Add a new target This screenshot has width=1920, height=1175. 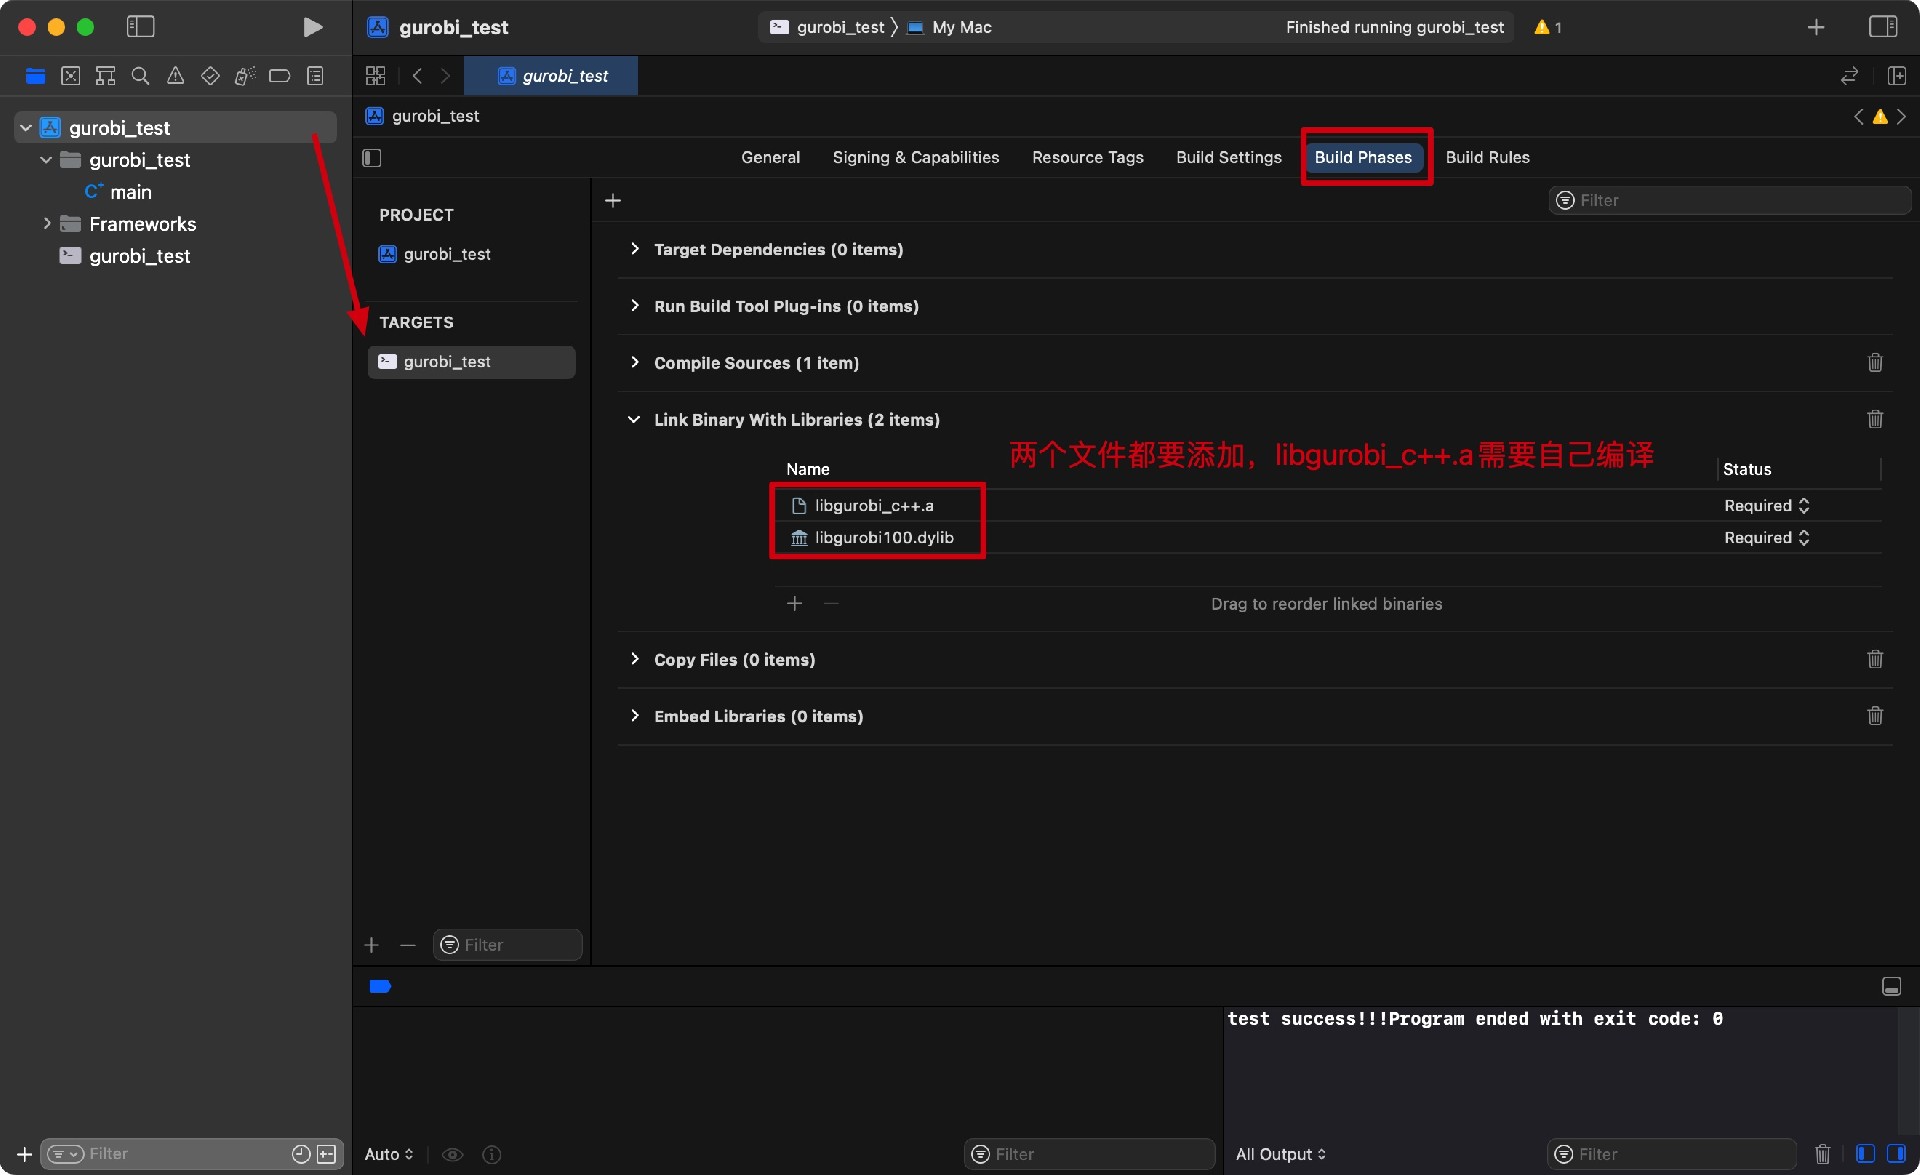click(372, 945)
